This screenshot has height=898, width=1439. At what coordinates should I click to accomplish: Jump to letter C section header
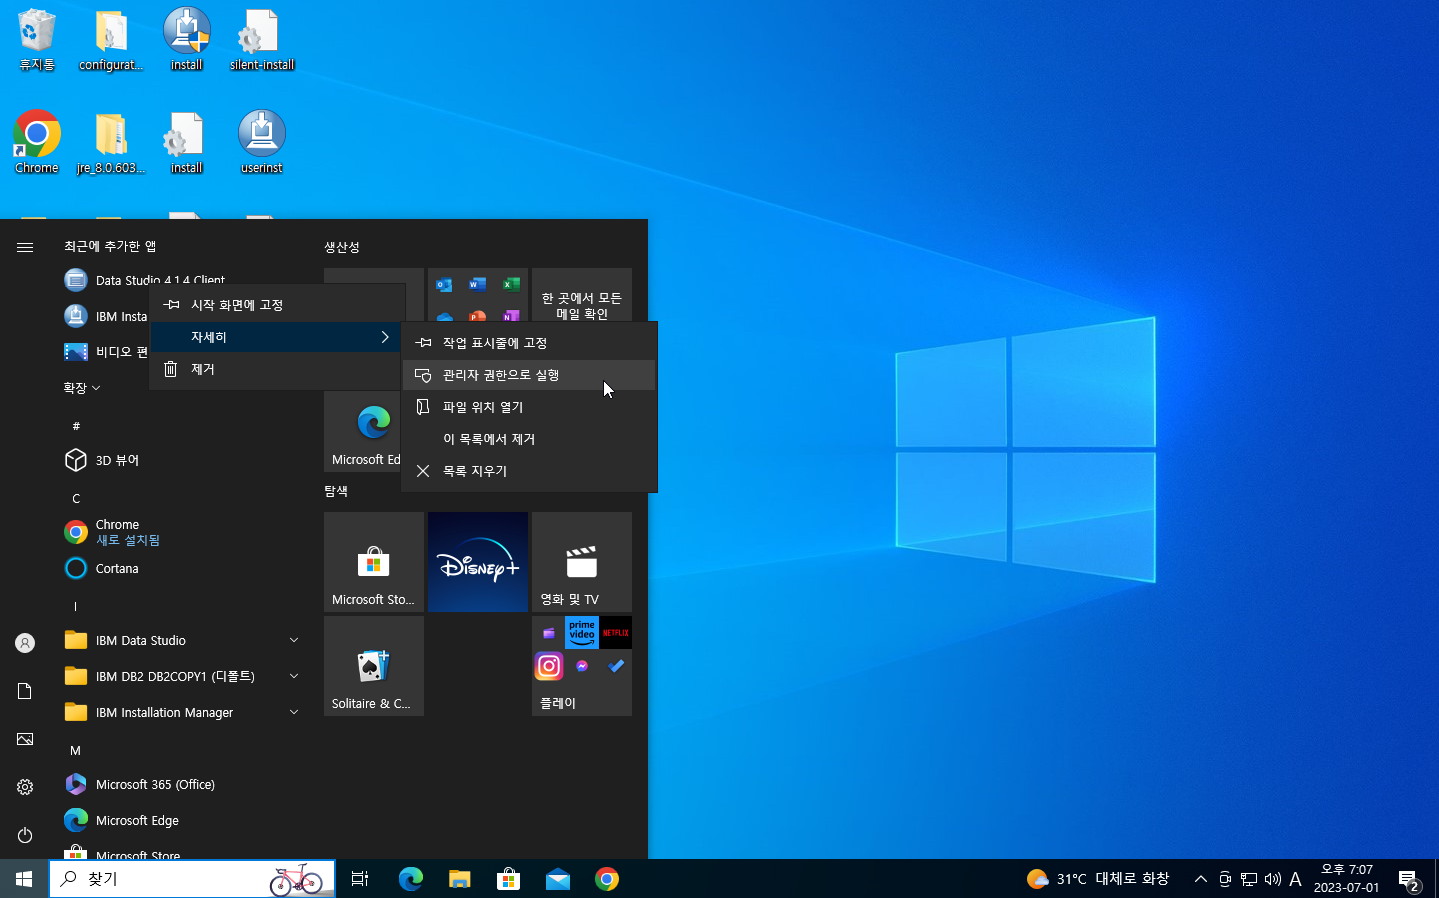pyautogui.click(x=76, y=498)
